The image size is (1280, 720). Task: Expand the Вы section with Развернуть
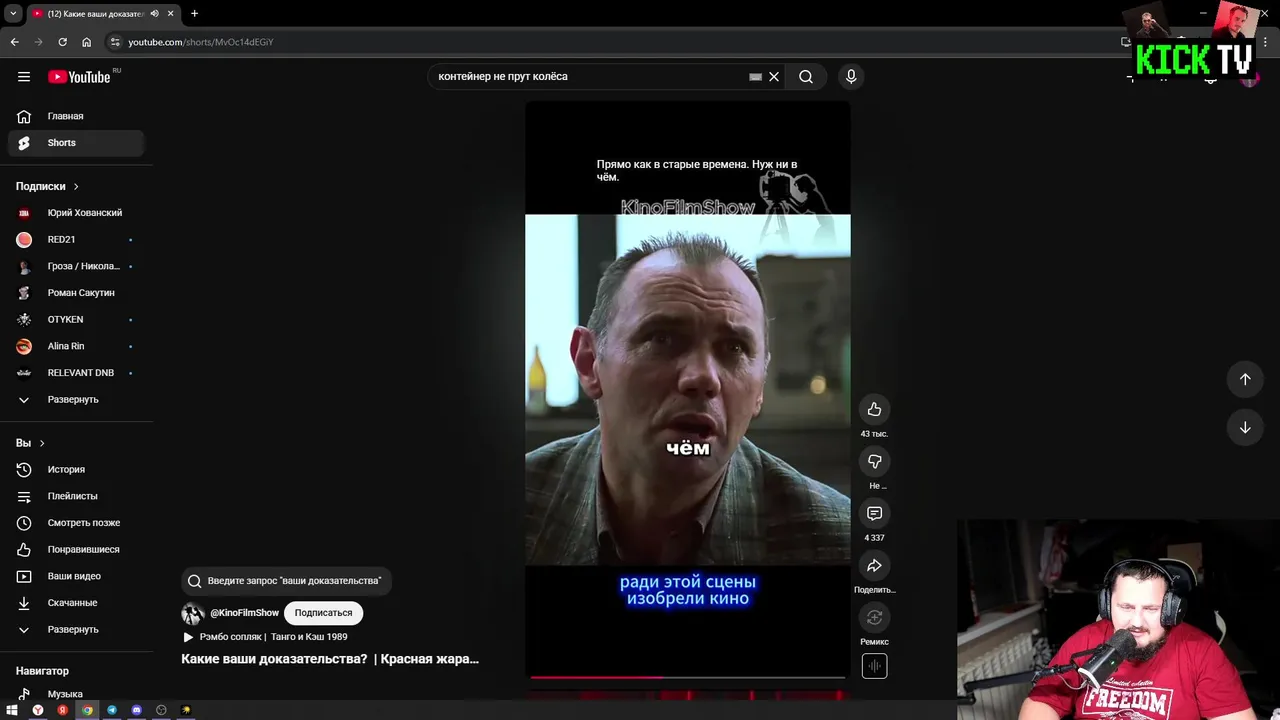[76, 630]
